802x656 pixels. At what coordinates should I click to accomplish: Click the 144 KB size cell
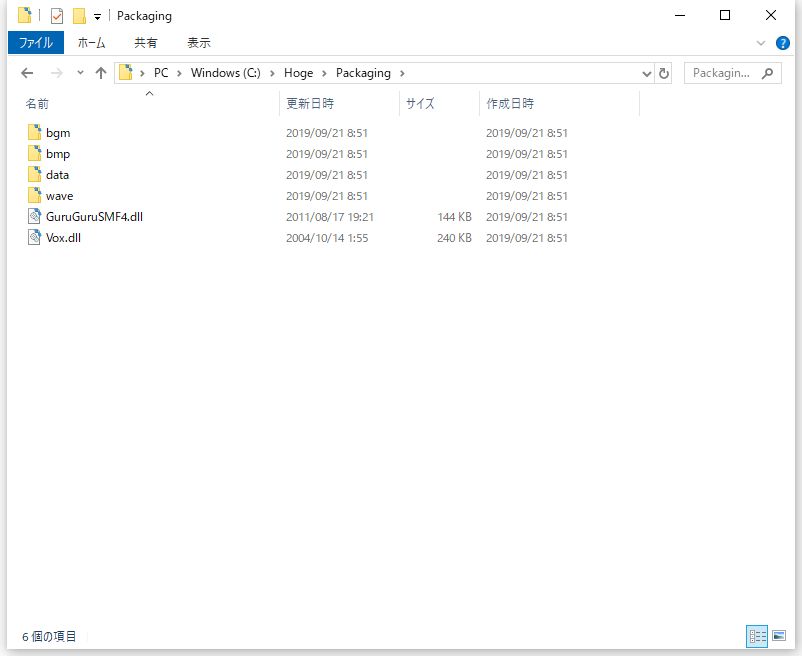coord(454,217)
